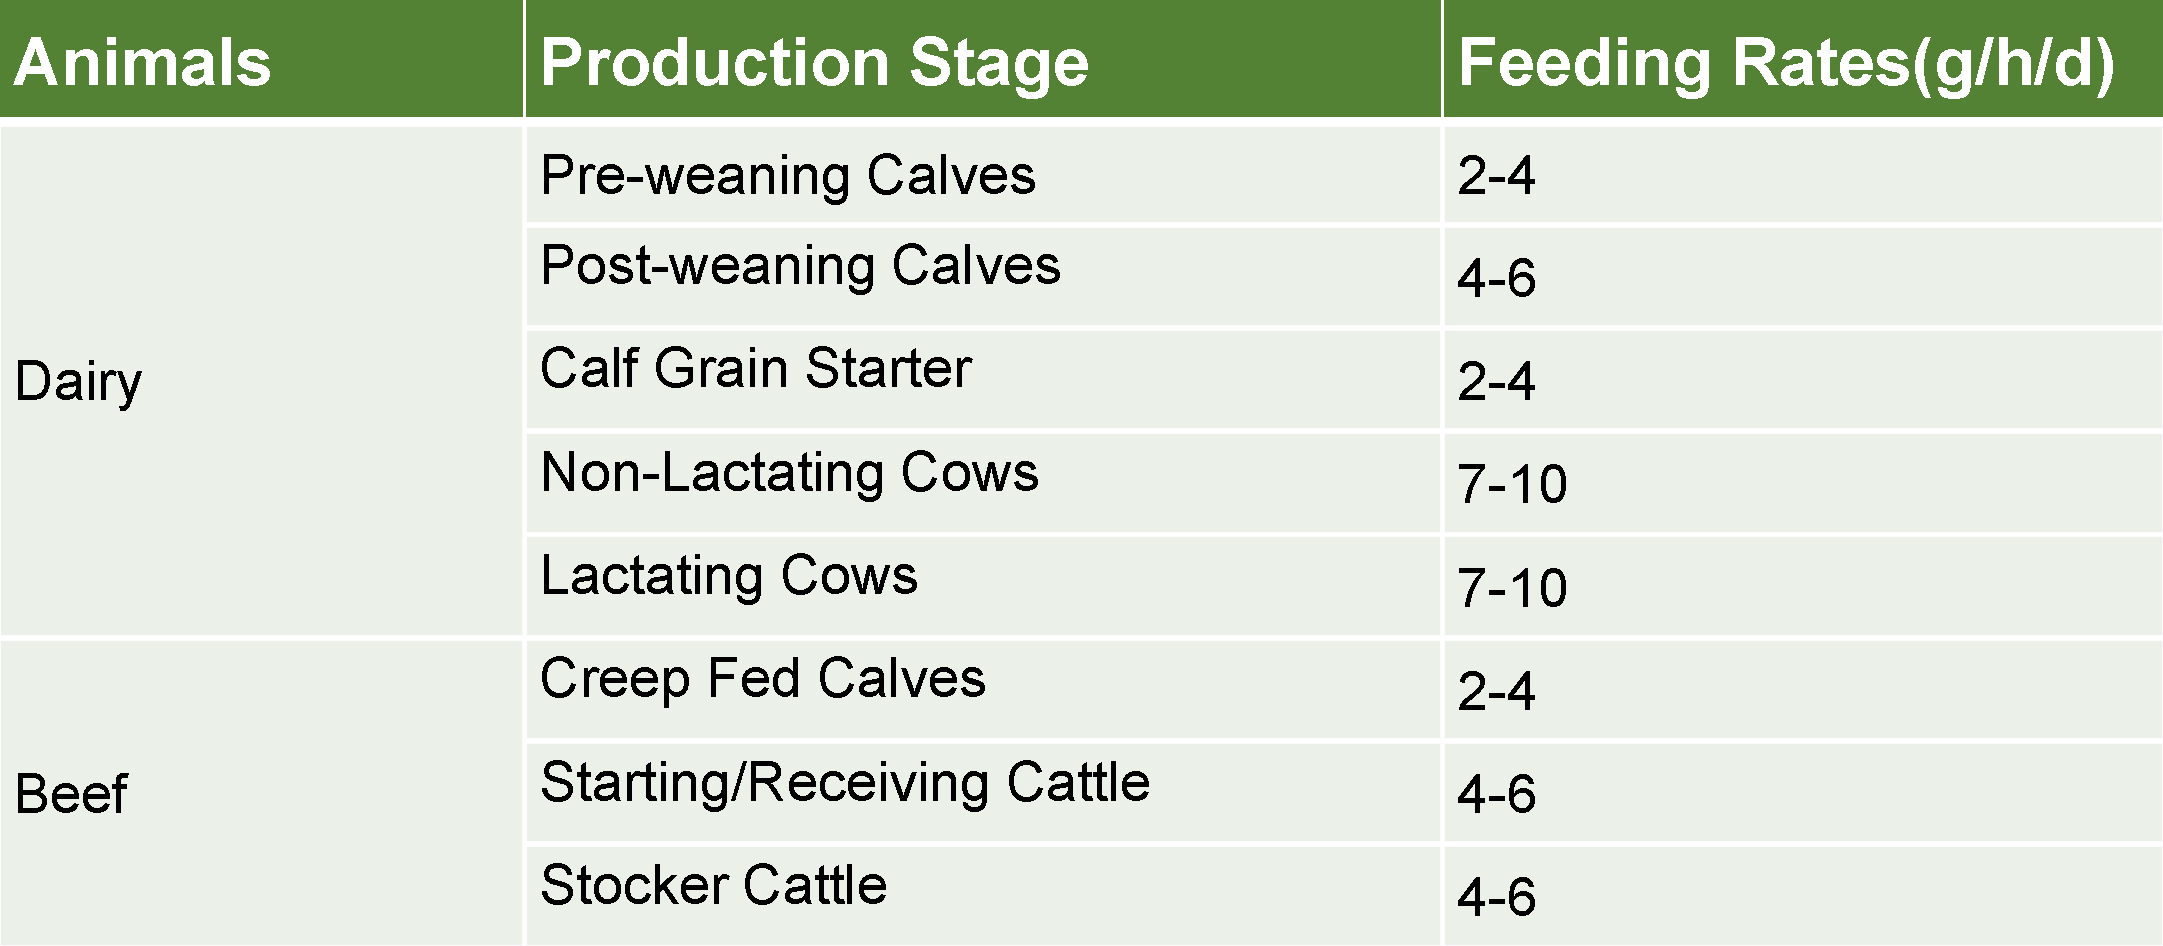The width and height of the screenshot is (2163, 946).
Task: Click the Post-weaning Calves cell
Action: pyautogui.click(x=983, y=277)
